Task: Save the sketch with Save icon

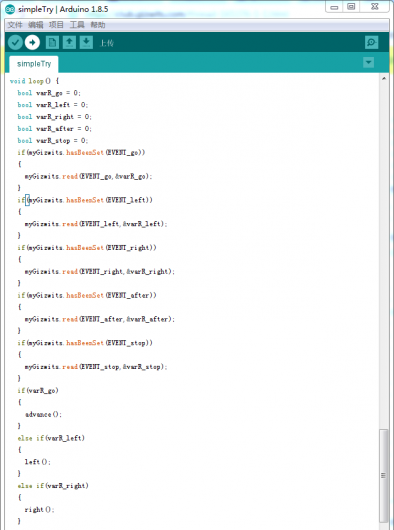Action: pyautogui.click(x=86, y=42)
